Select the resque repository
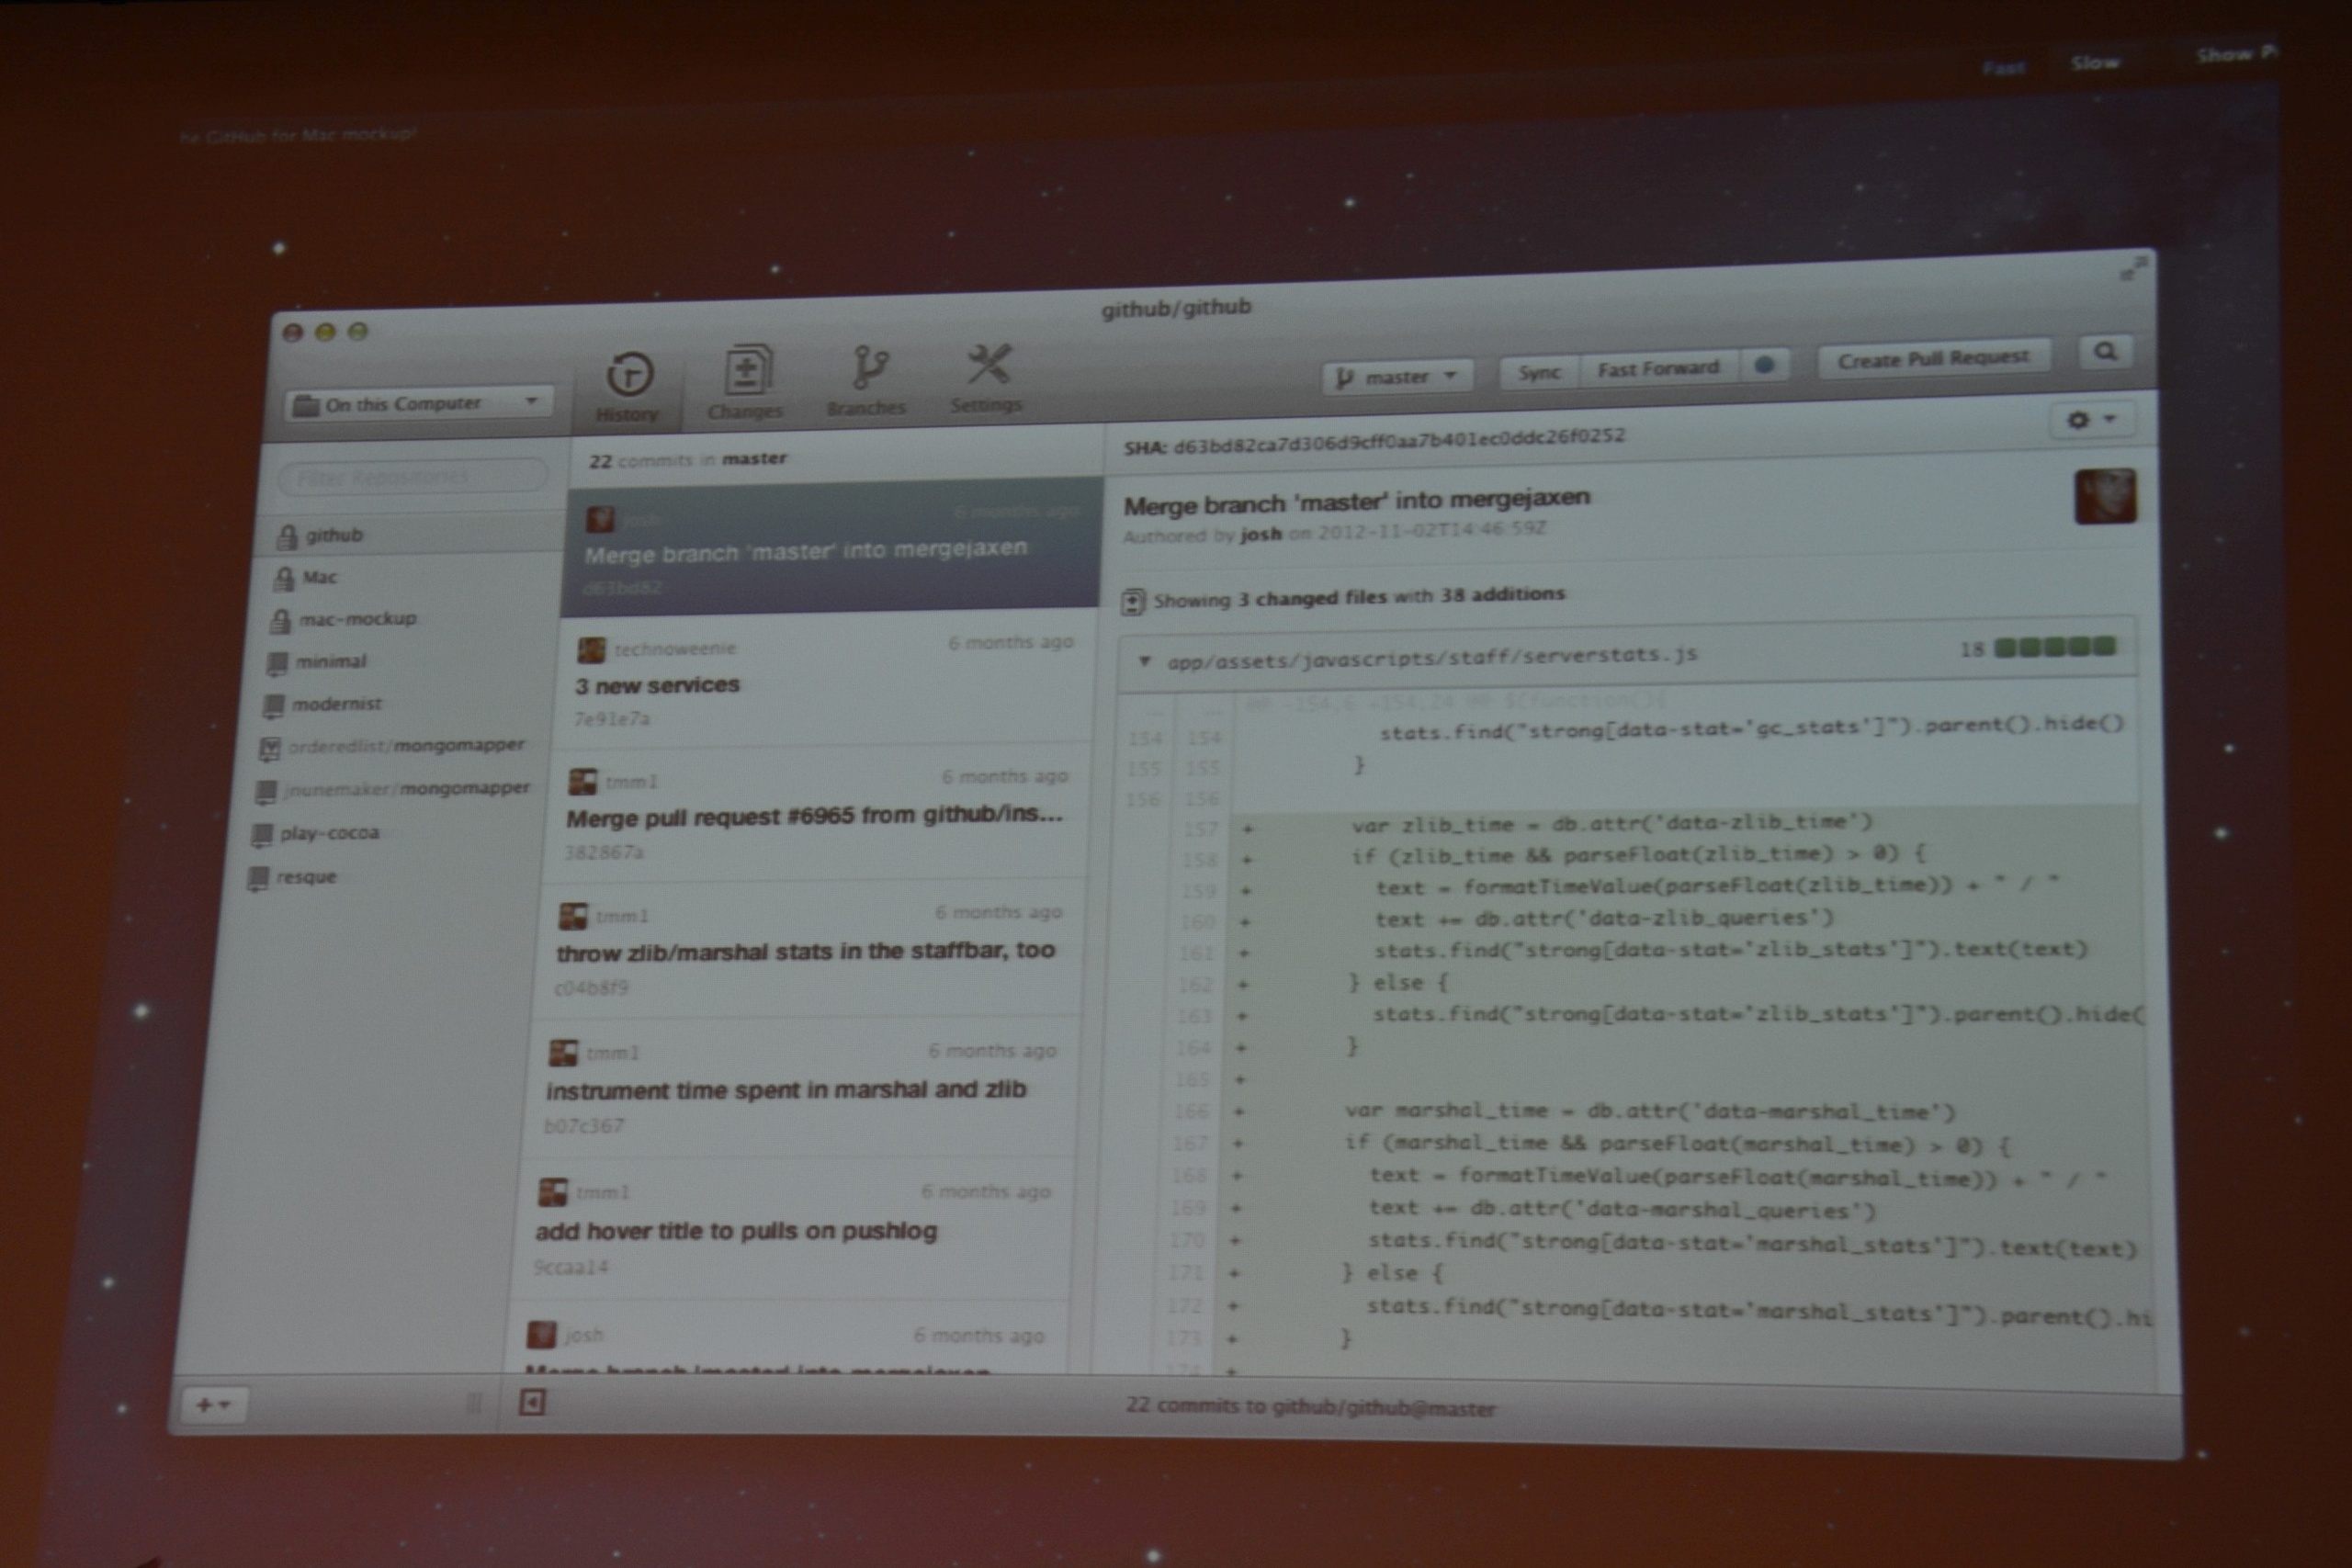Screen dimensions: 2352x1568 point(305,877)
